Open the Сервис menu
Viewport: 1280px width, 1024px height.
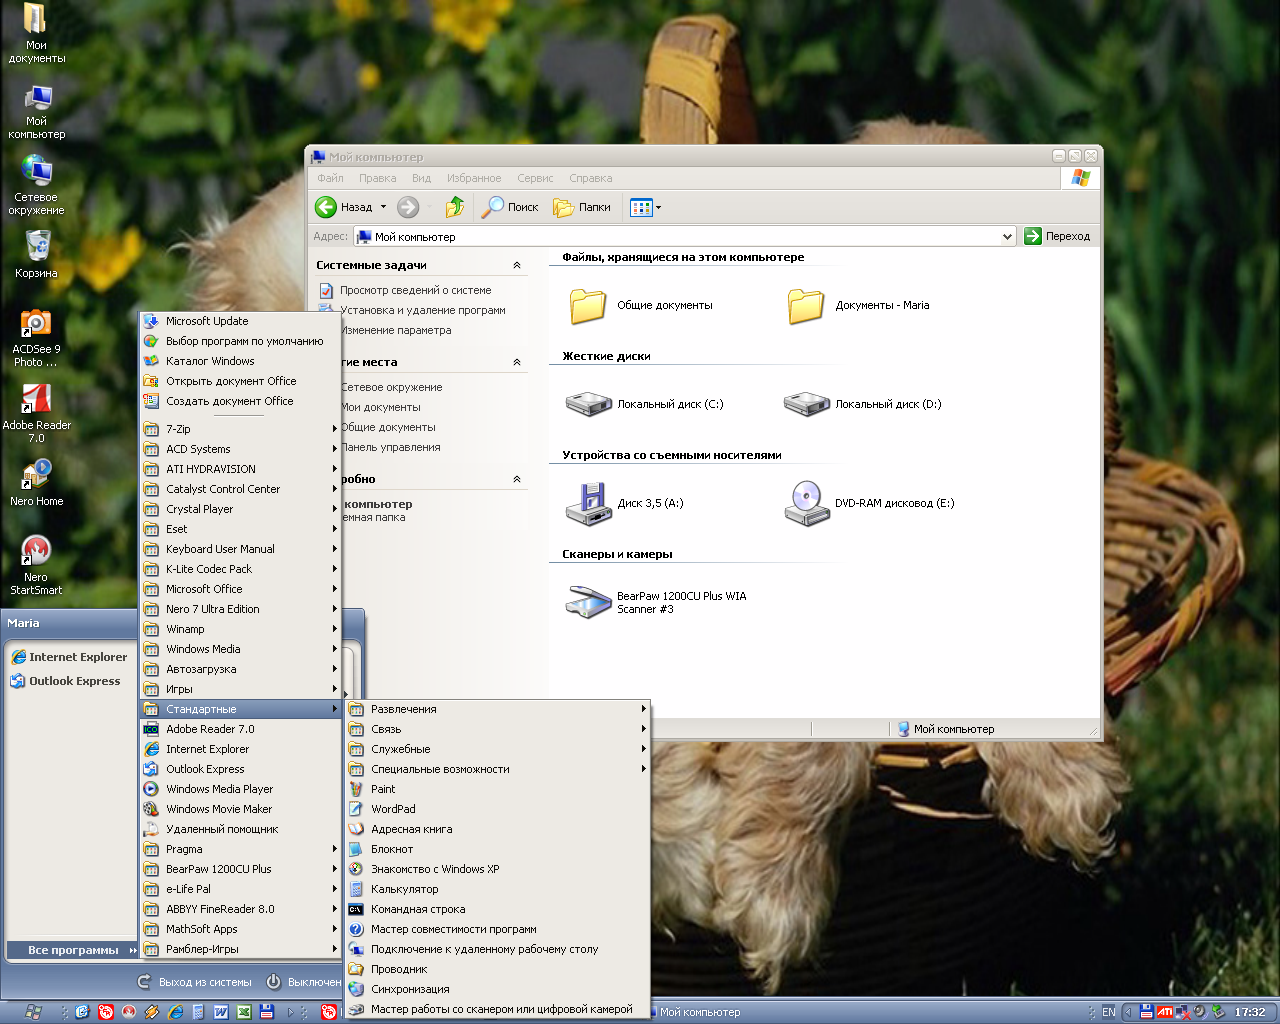(x=535, y=178)
